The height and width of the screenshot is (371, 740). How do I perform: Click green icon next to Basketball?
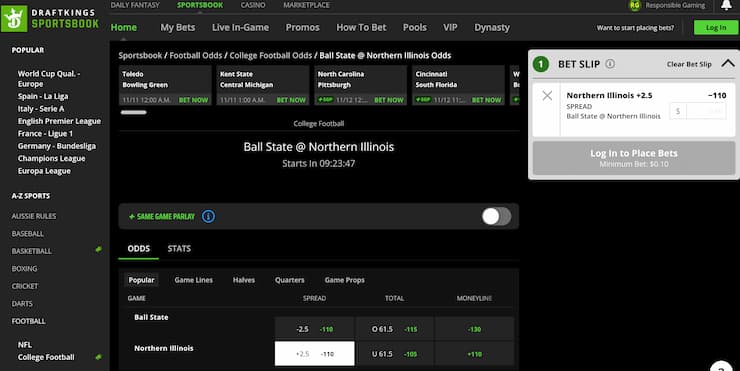98,249
